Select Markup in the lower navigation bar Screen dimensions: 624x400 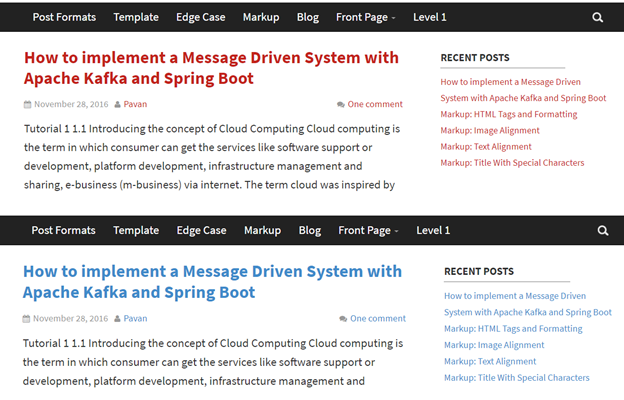(x=263, y=230)
